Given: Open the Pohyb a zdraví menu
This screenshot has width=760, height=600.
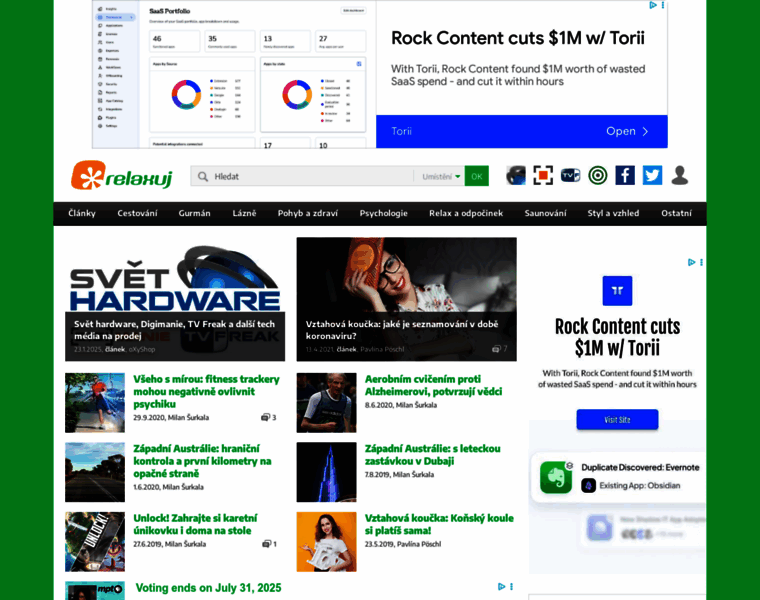Looking at the screenshot, I should click(x=308, y=213).
